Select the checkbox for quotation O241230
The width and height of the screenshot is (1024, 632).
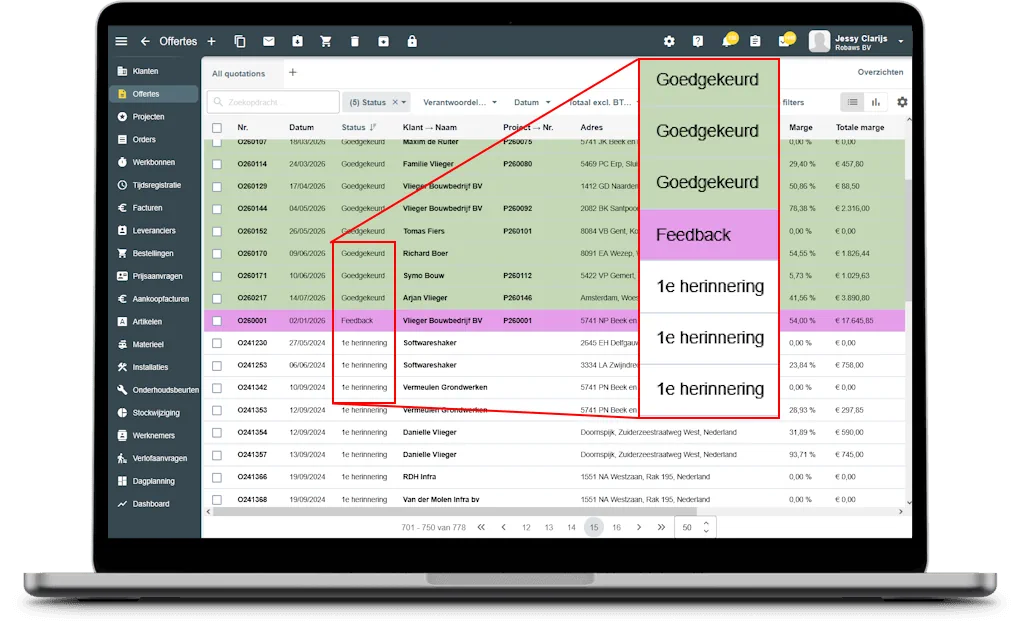[217, 343]
